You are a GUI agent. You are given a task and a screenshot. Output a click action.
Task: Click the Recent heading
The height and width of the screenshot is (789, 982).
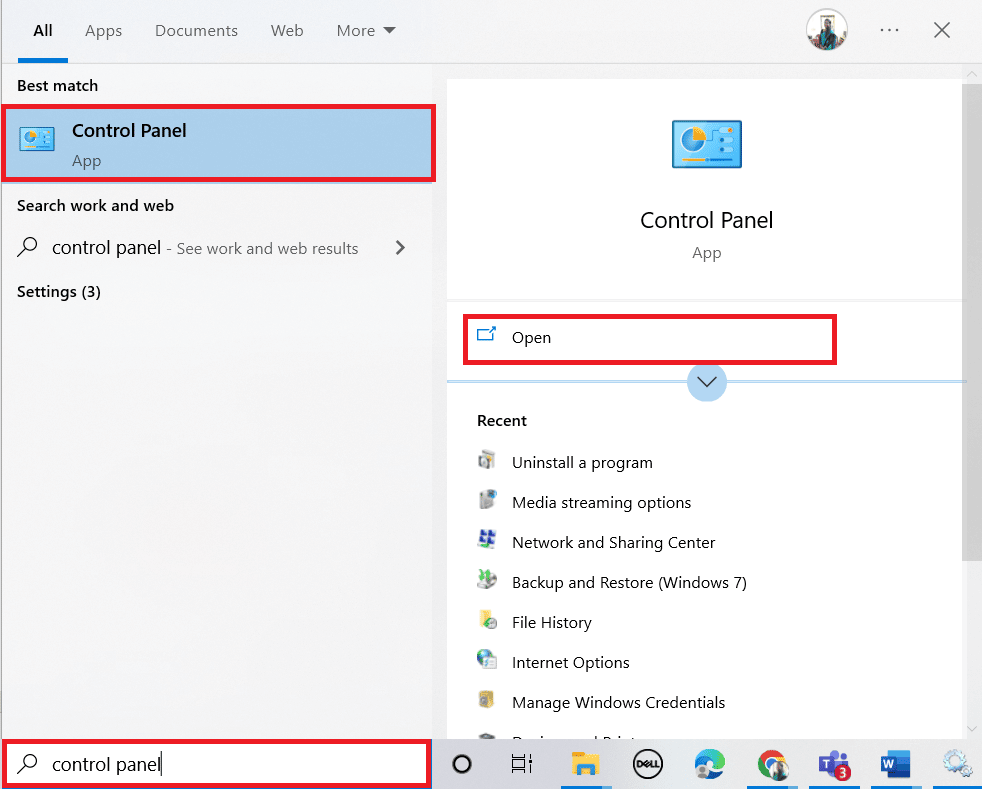pyautogui.click(x=502, y=421)
